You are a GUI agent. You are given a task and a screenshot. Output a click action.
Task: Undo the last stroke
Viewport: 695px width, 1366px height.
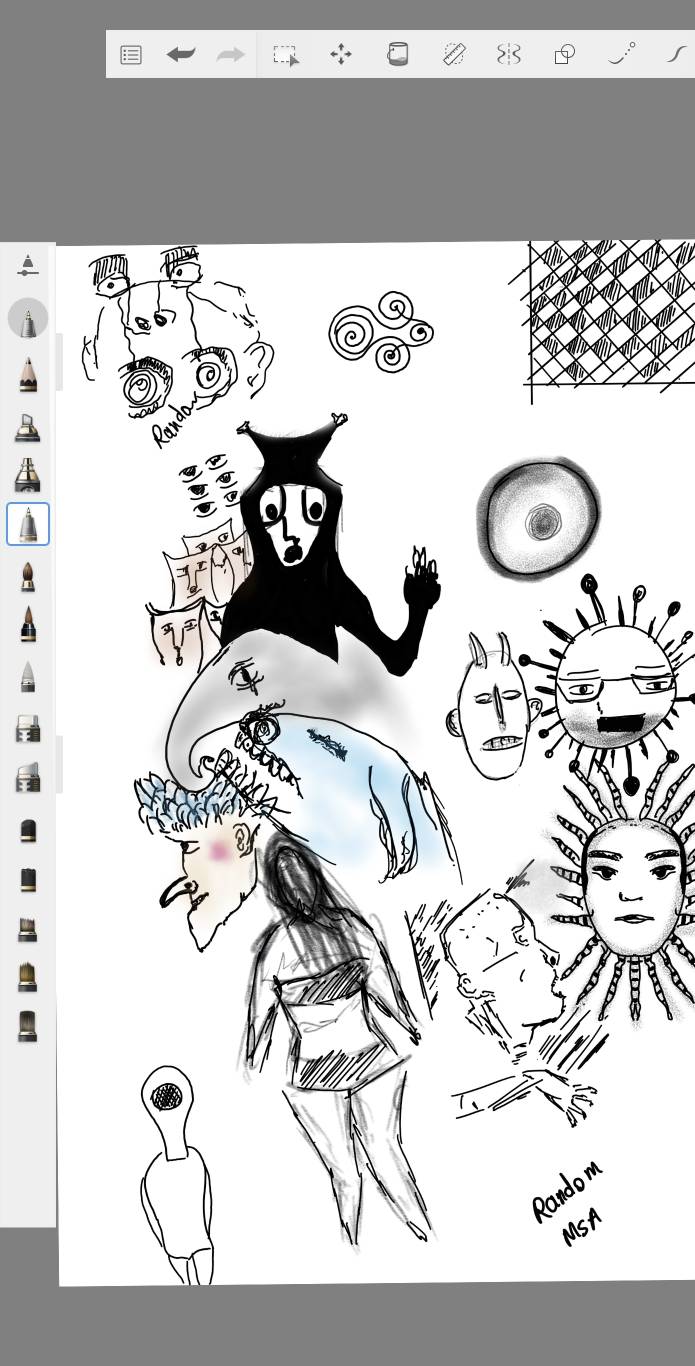click(x=181, y=54)
